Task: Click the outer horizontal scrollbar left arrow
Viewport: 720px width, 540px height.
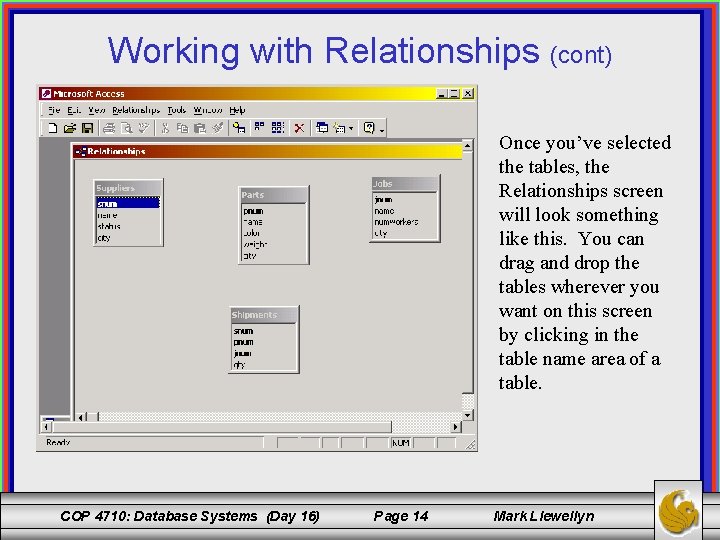Action: (46, 427)
